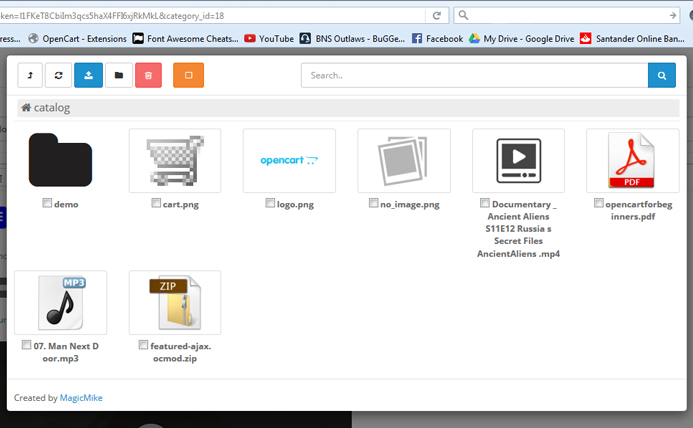This screenshot has width=693, height=428.
Task: Click the demo folder name
Action: point(66,204)
